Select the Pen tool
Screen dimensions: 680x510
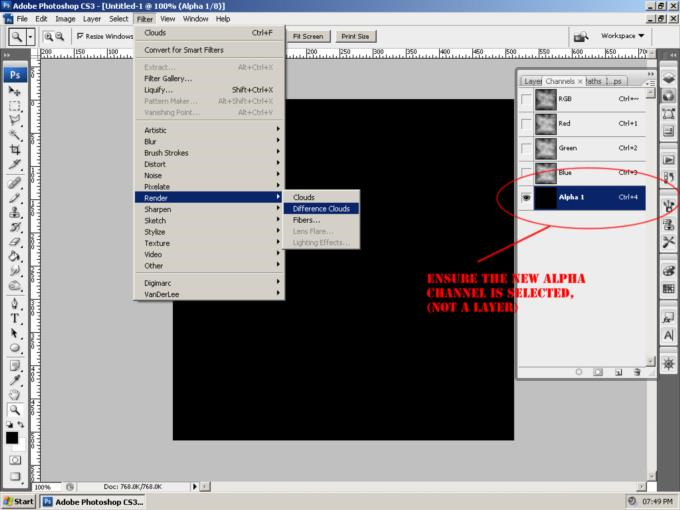[x=15, y=304]
